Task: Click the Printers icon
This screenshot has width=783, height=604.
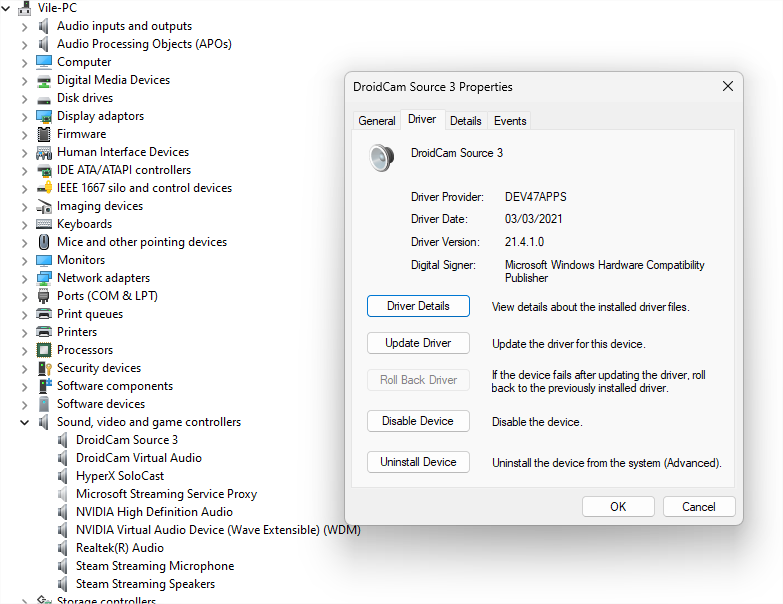Action: (44, 332)
